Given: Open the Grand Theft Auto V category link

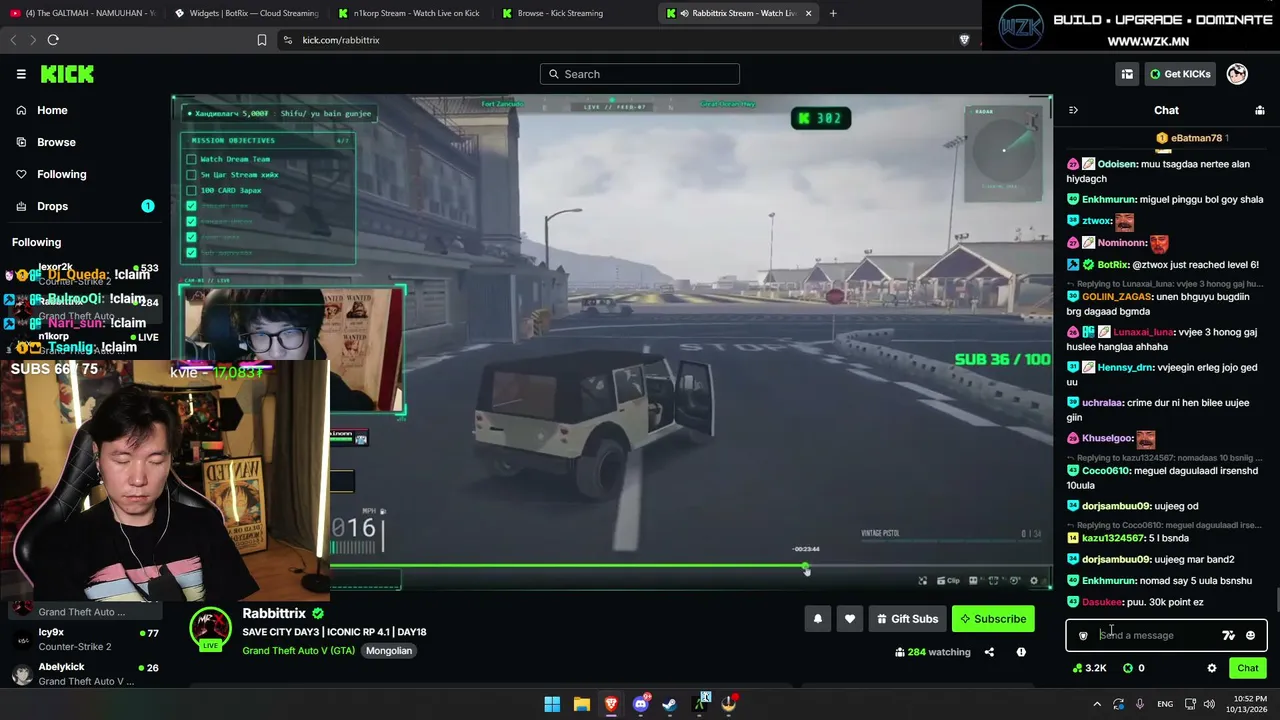Looking at the screenshot, I should [x=298, y=651].
